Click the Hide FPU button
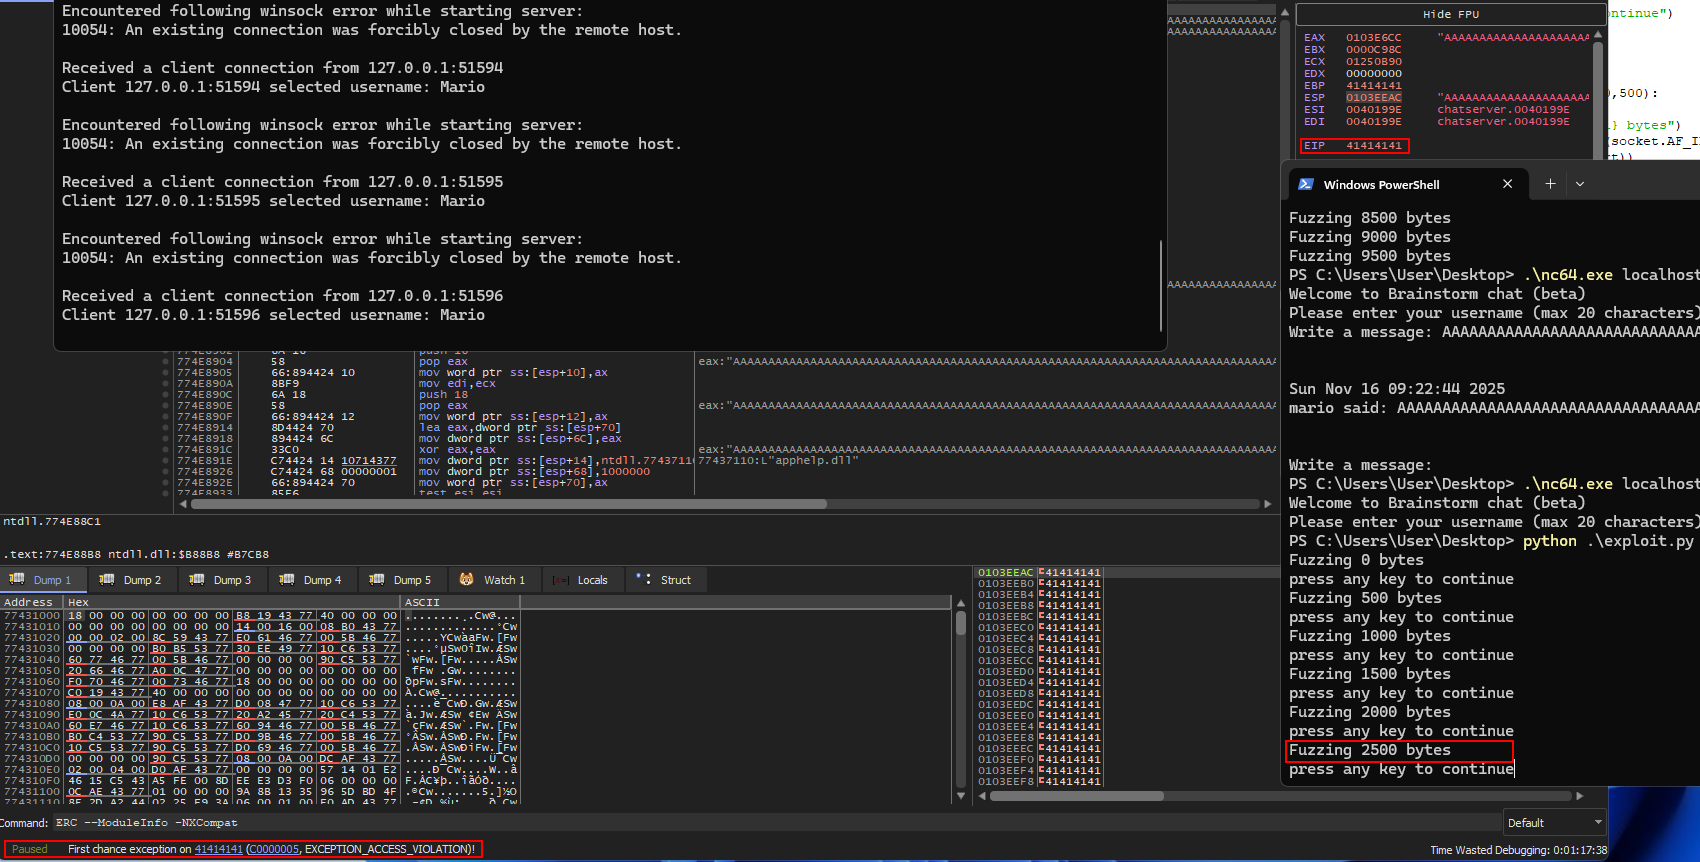This screenshot has width=1700, height=862. click(1450, 14)
